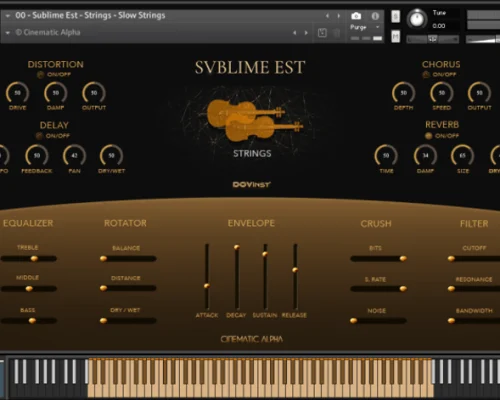This screenshot has height=400, width=500.
Task: Click Distortion DRIVE knob
Action: coord(17,93)
